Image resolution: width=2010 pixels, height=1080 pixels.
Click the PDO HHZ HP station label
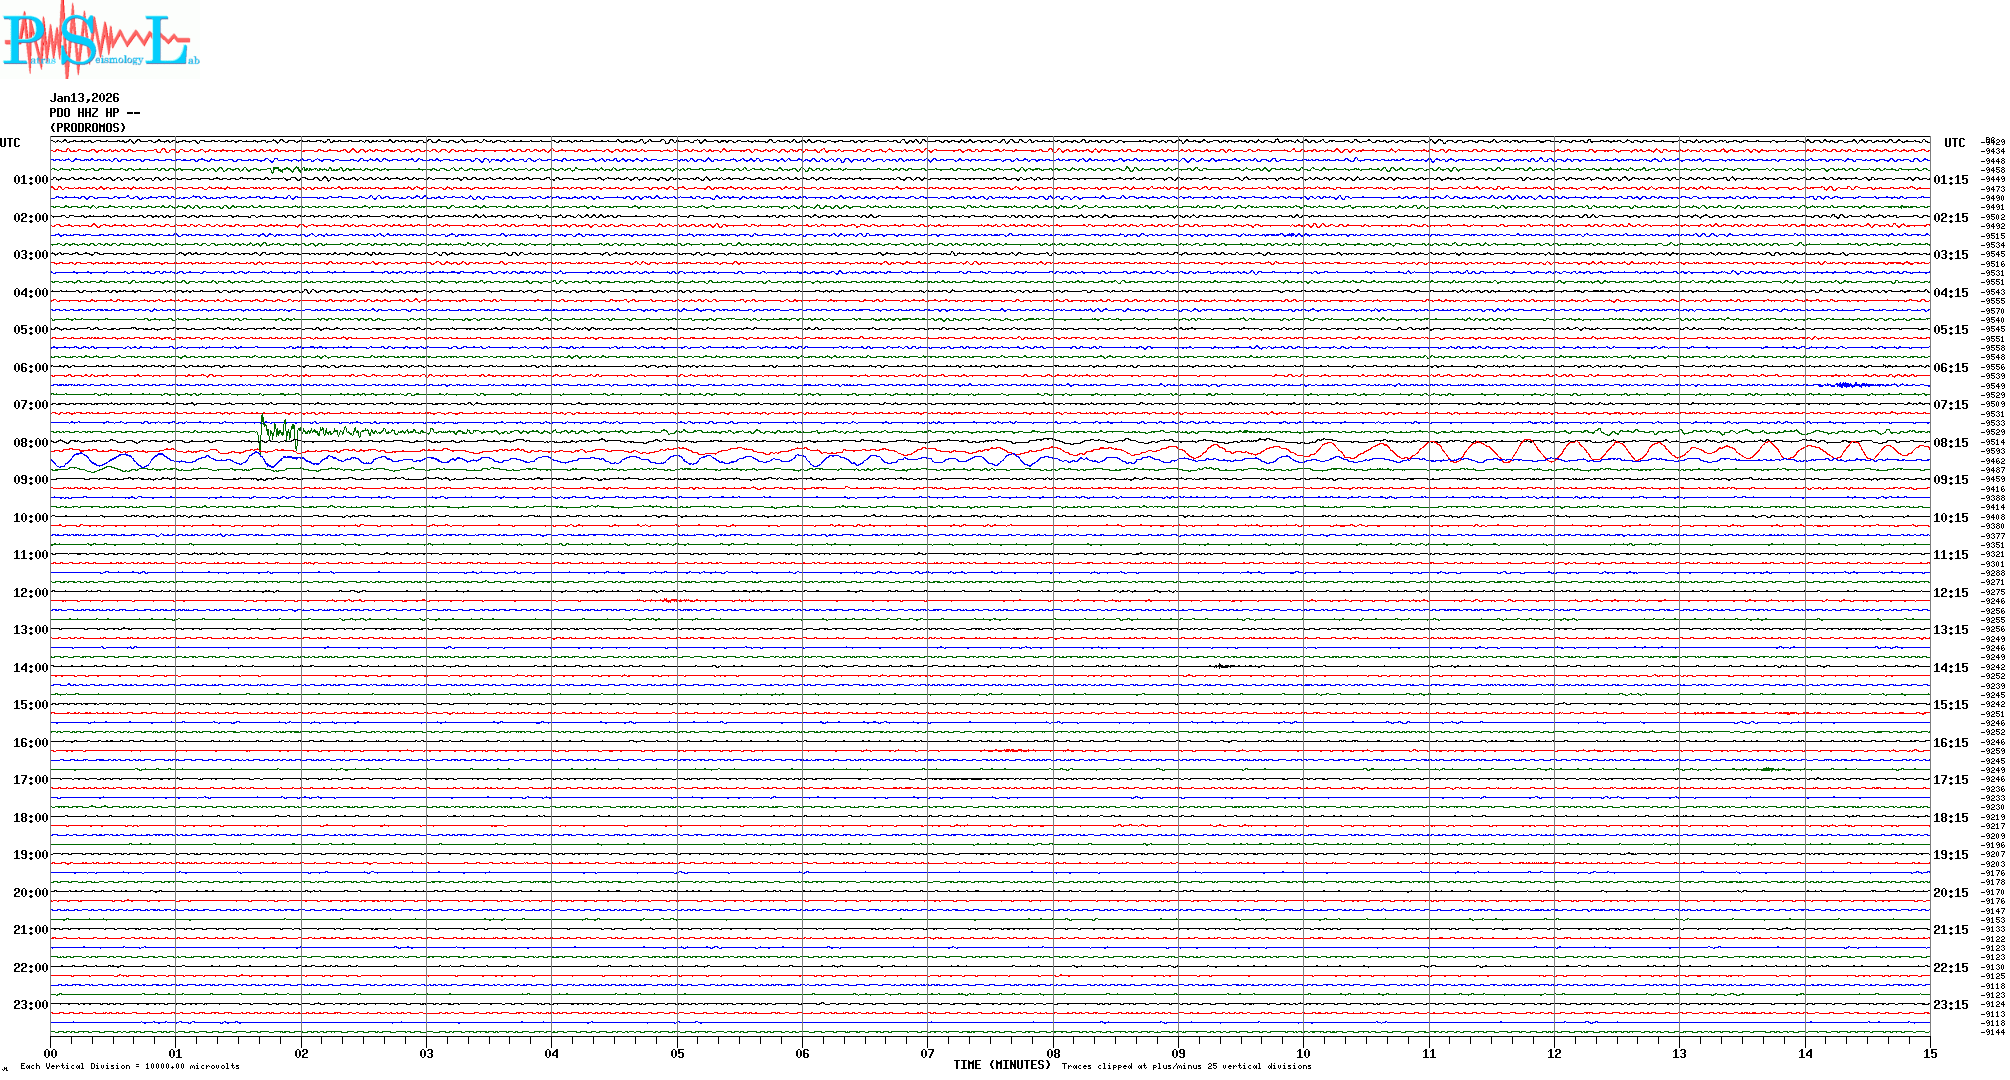[94, 113]
